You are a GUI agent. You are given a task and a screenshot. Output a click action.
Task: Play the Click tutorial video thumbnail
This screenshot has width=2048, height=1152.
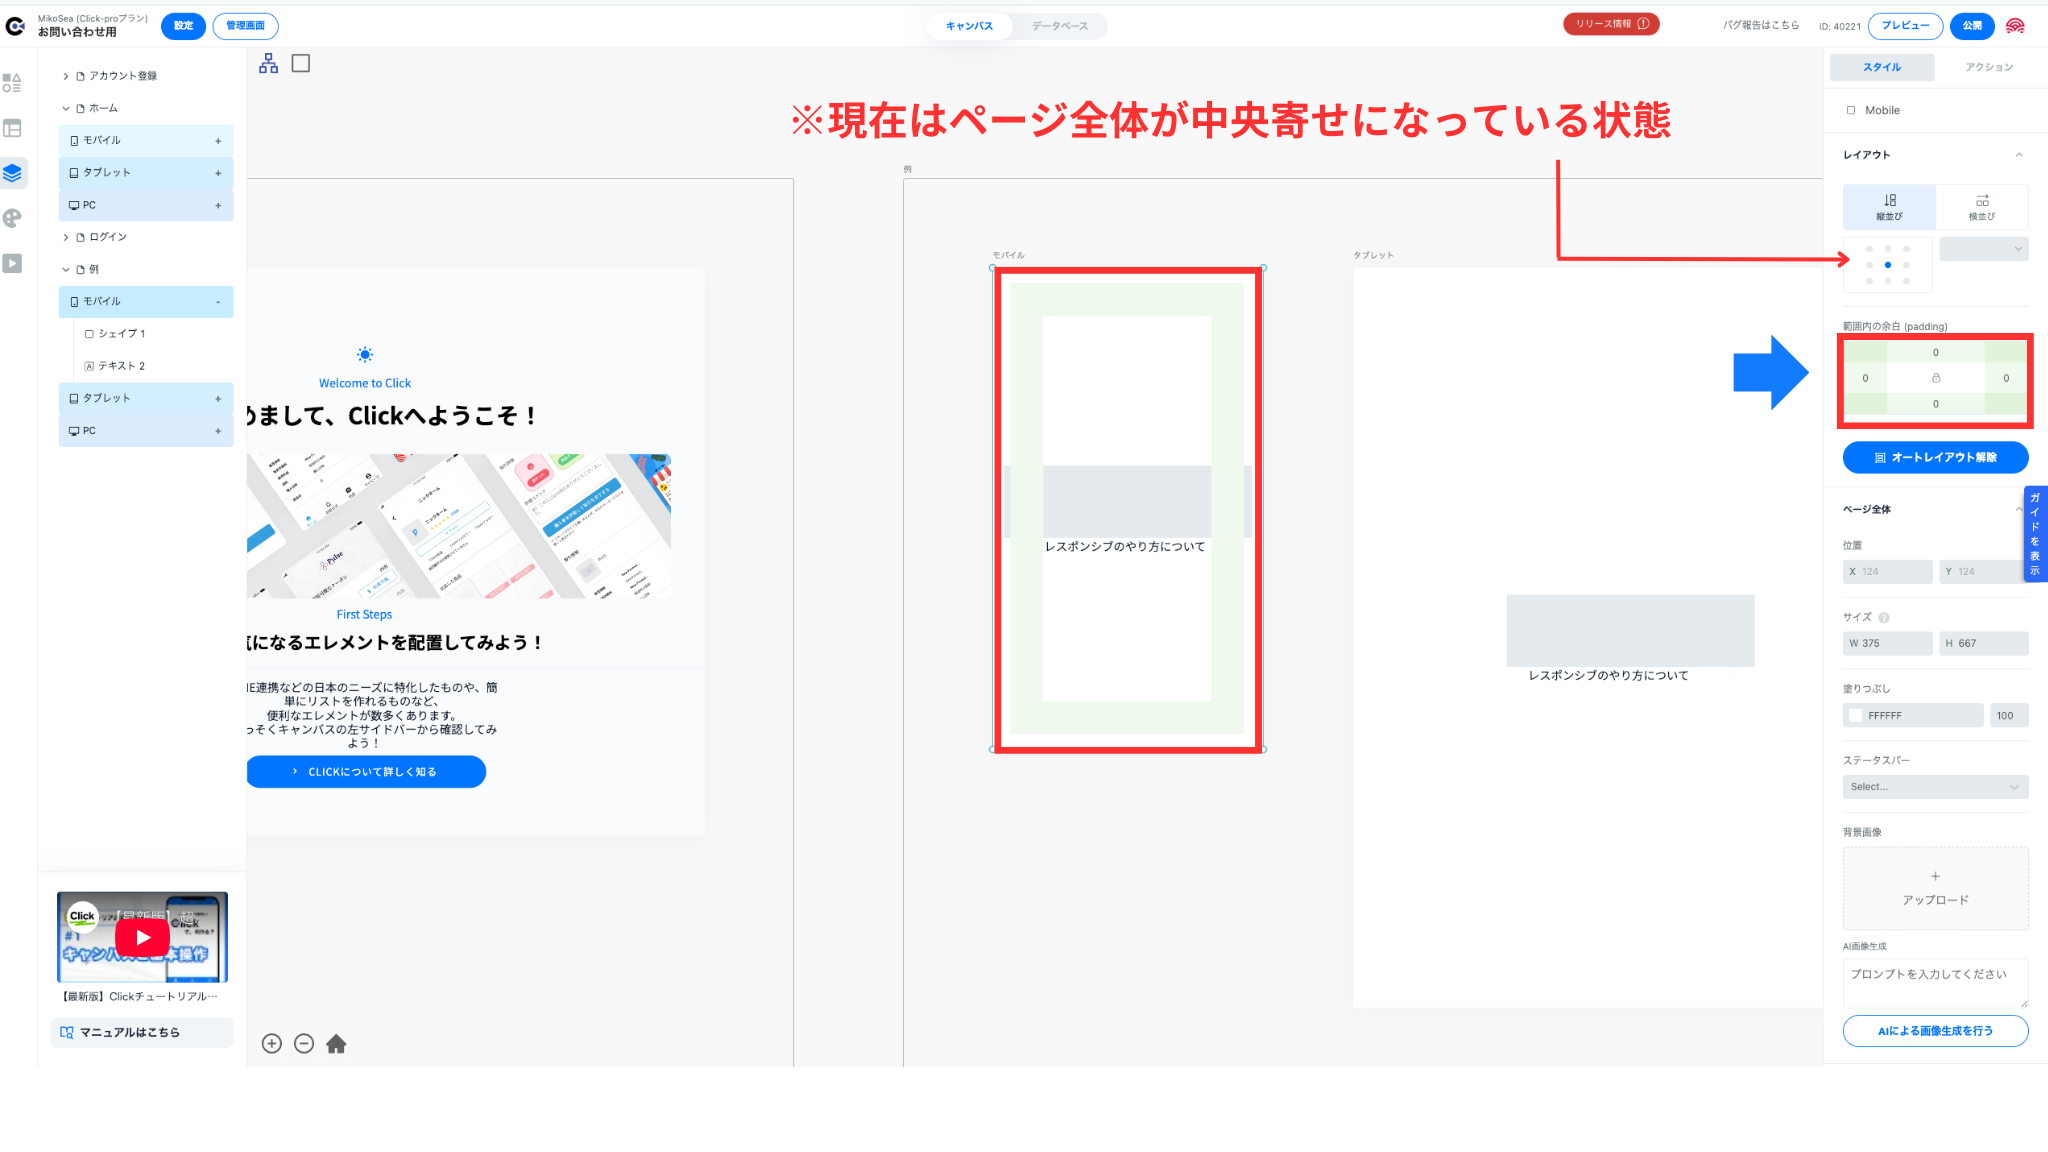click(x=142, y=937)
